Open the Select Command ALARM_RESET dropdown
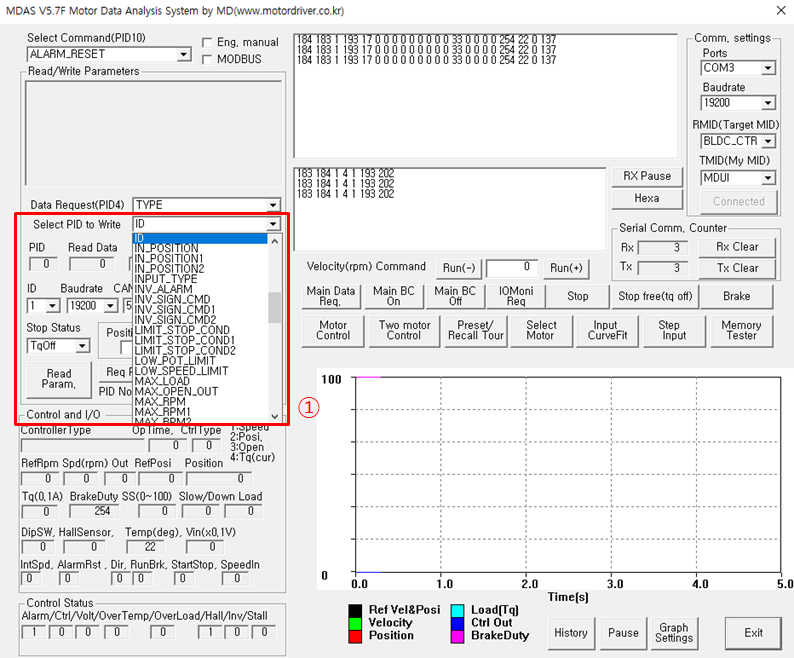Viewport: 794px width, 658px height. tap(184, 54)
